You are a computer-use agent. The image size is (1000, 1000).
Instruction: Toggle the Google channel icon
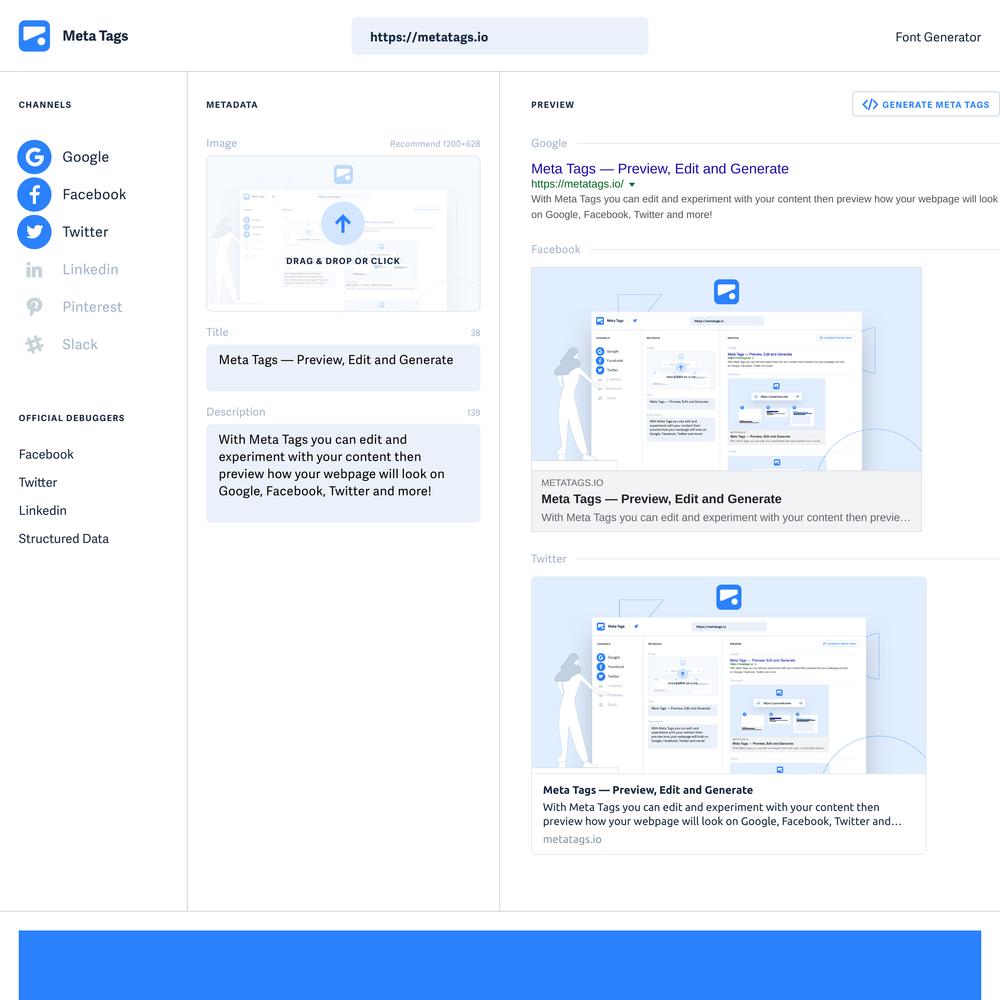point(34,157)
